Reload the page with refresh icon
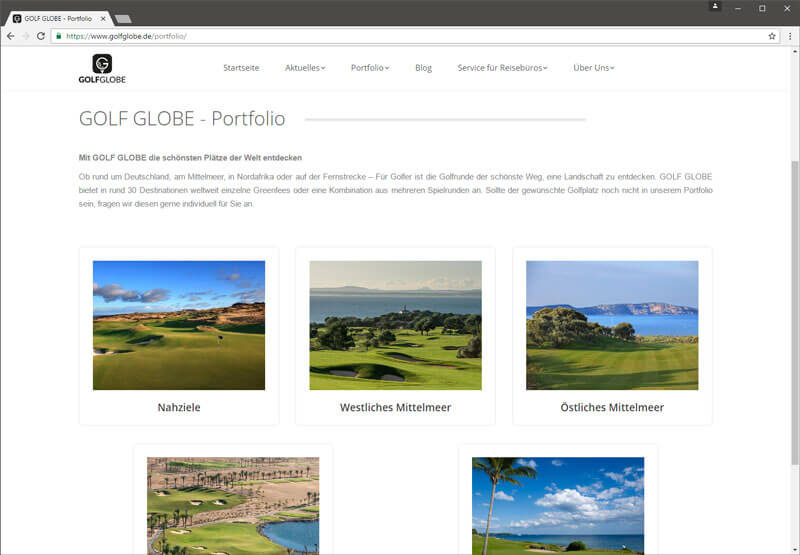The image size is (800, 555). coord(41,36)
